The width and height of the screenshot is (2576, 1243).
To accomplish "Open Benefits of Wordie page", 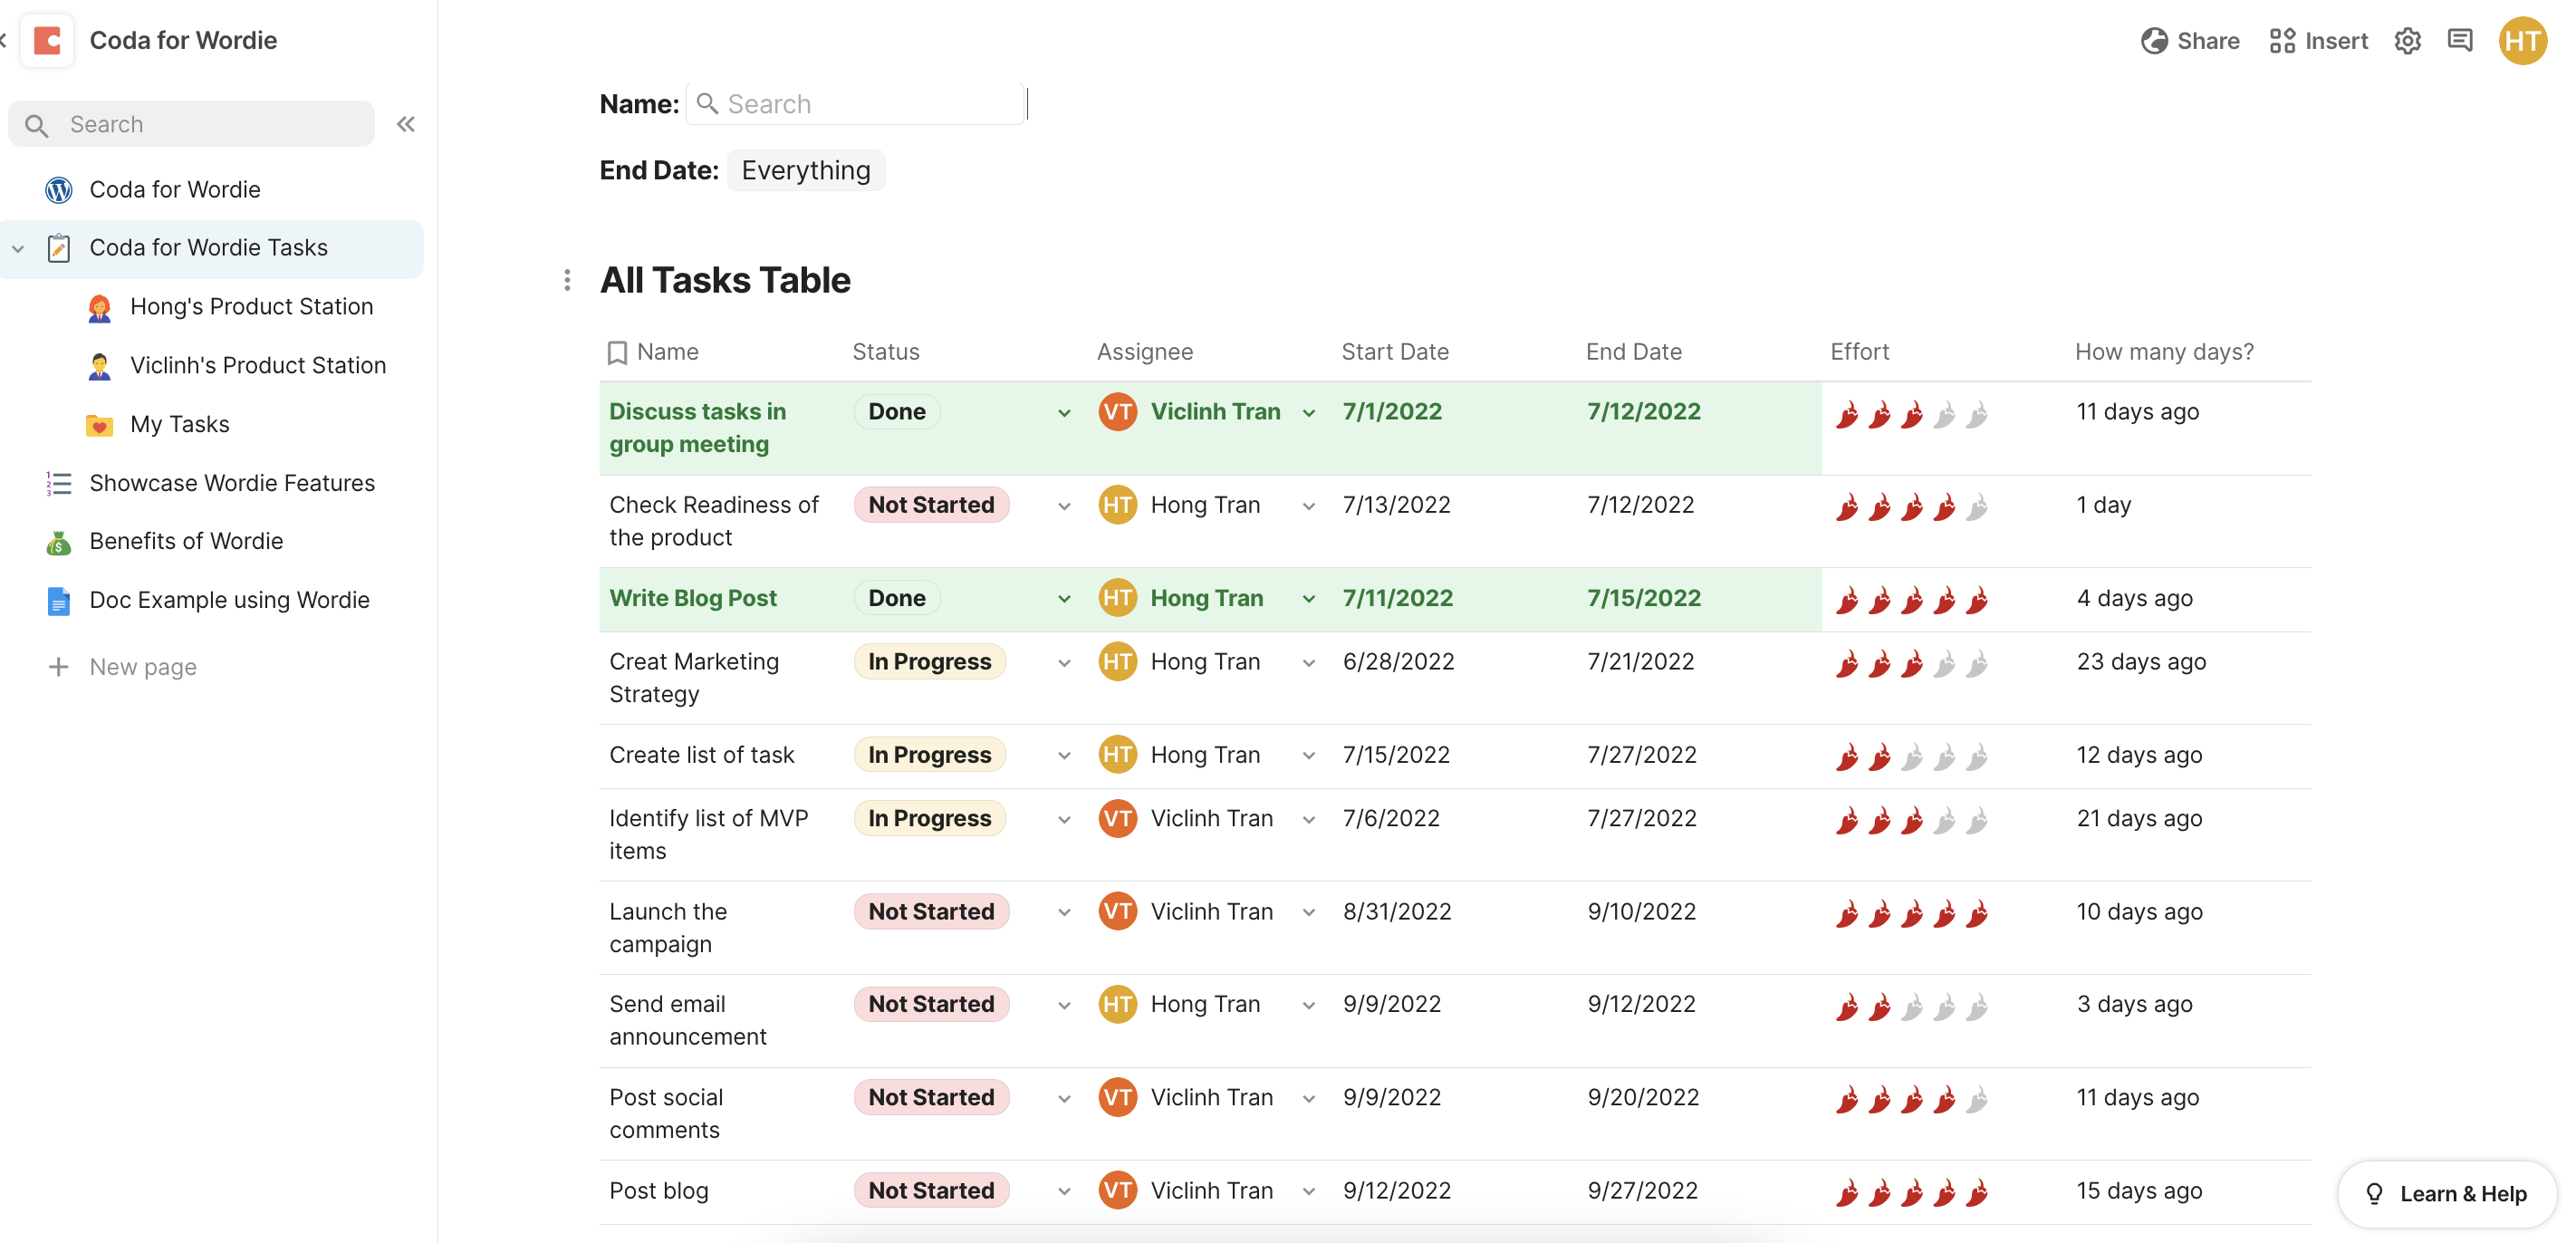I will pyautogui.click(x=186, y=541).
